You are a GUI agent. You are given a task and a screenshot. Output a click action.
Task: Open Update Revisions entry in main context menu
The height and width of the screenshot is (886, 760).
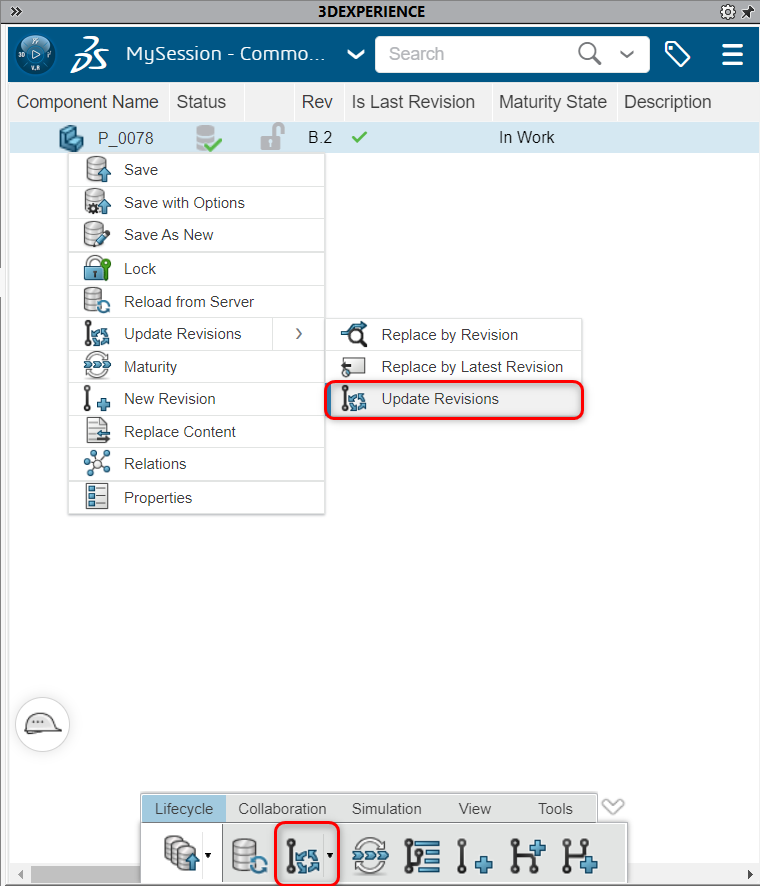(x=170, y=334)
